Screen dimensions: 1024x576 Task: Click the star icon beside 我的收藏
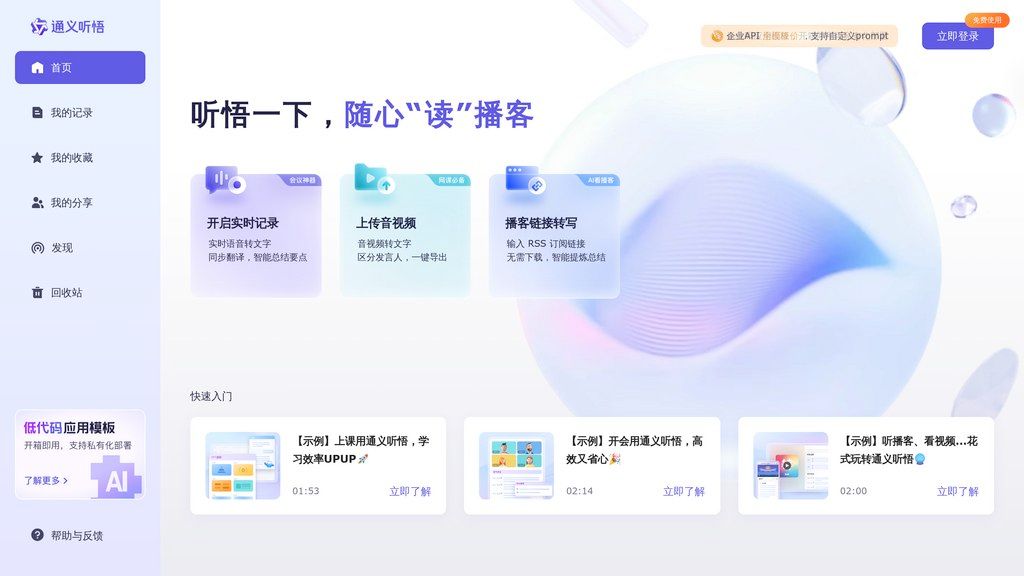[37, 157]
